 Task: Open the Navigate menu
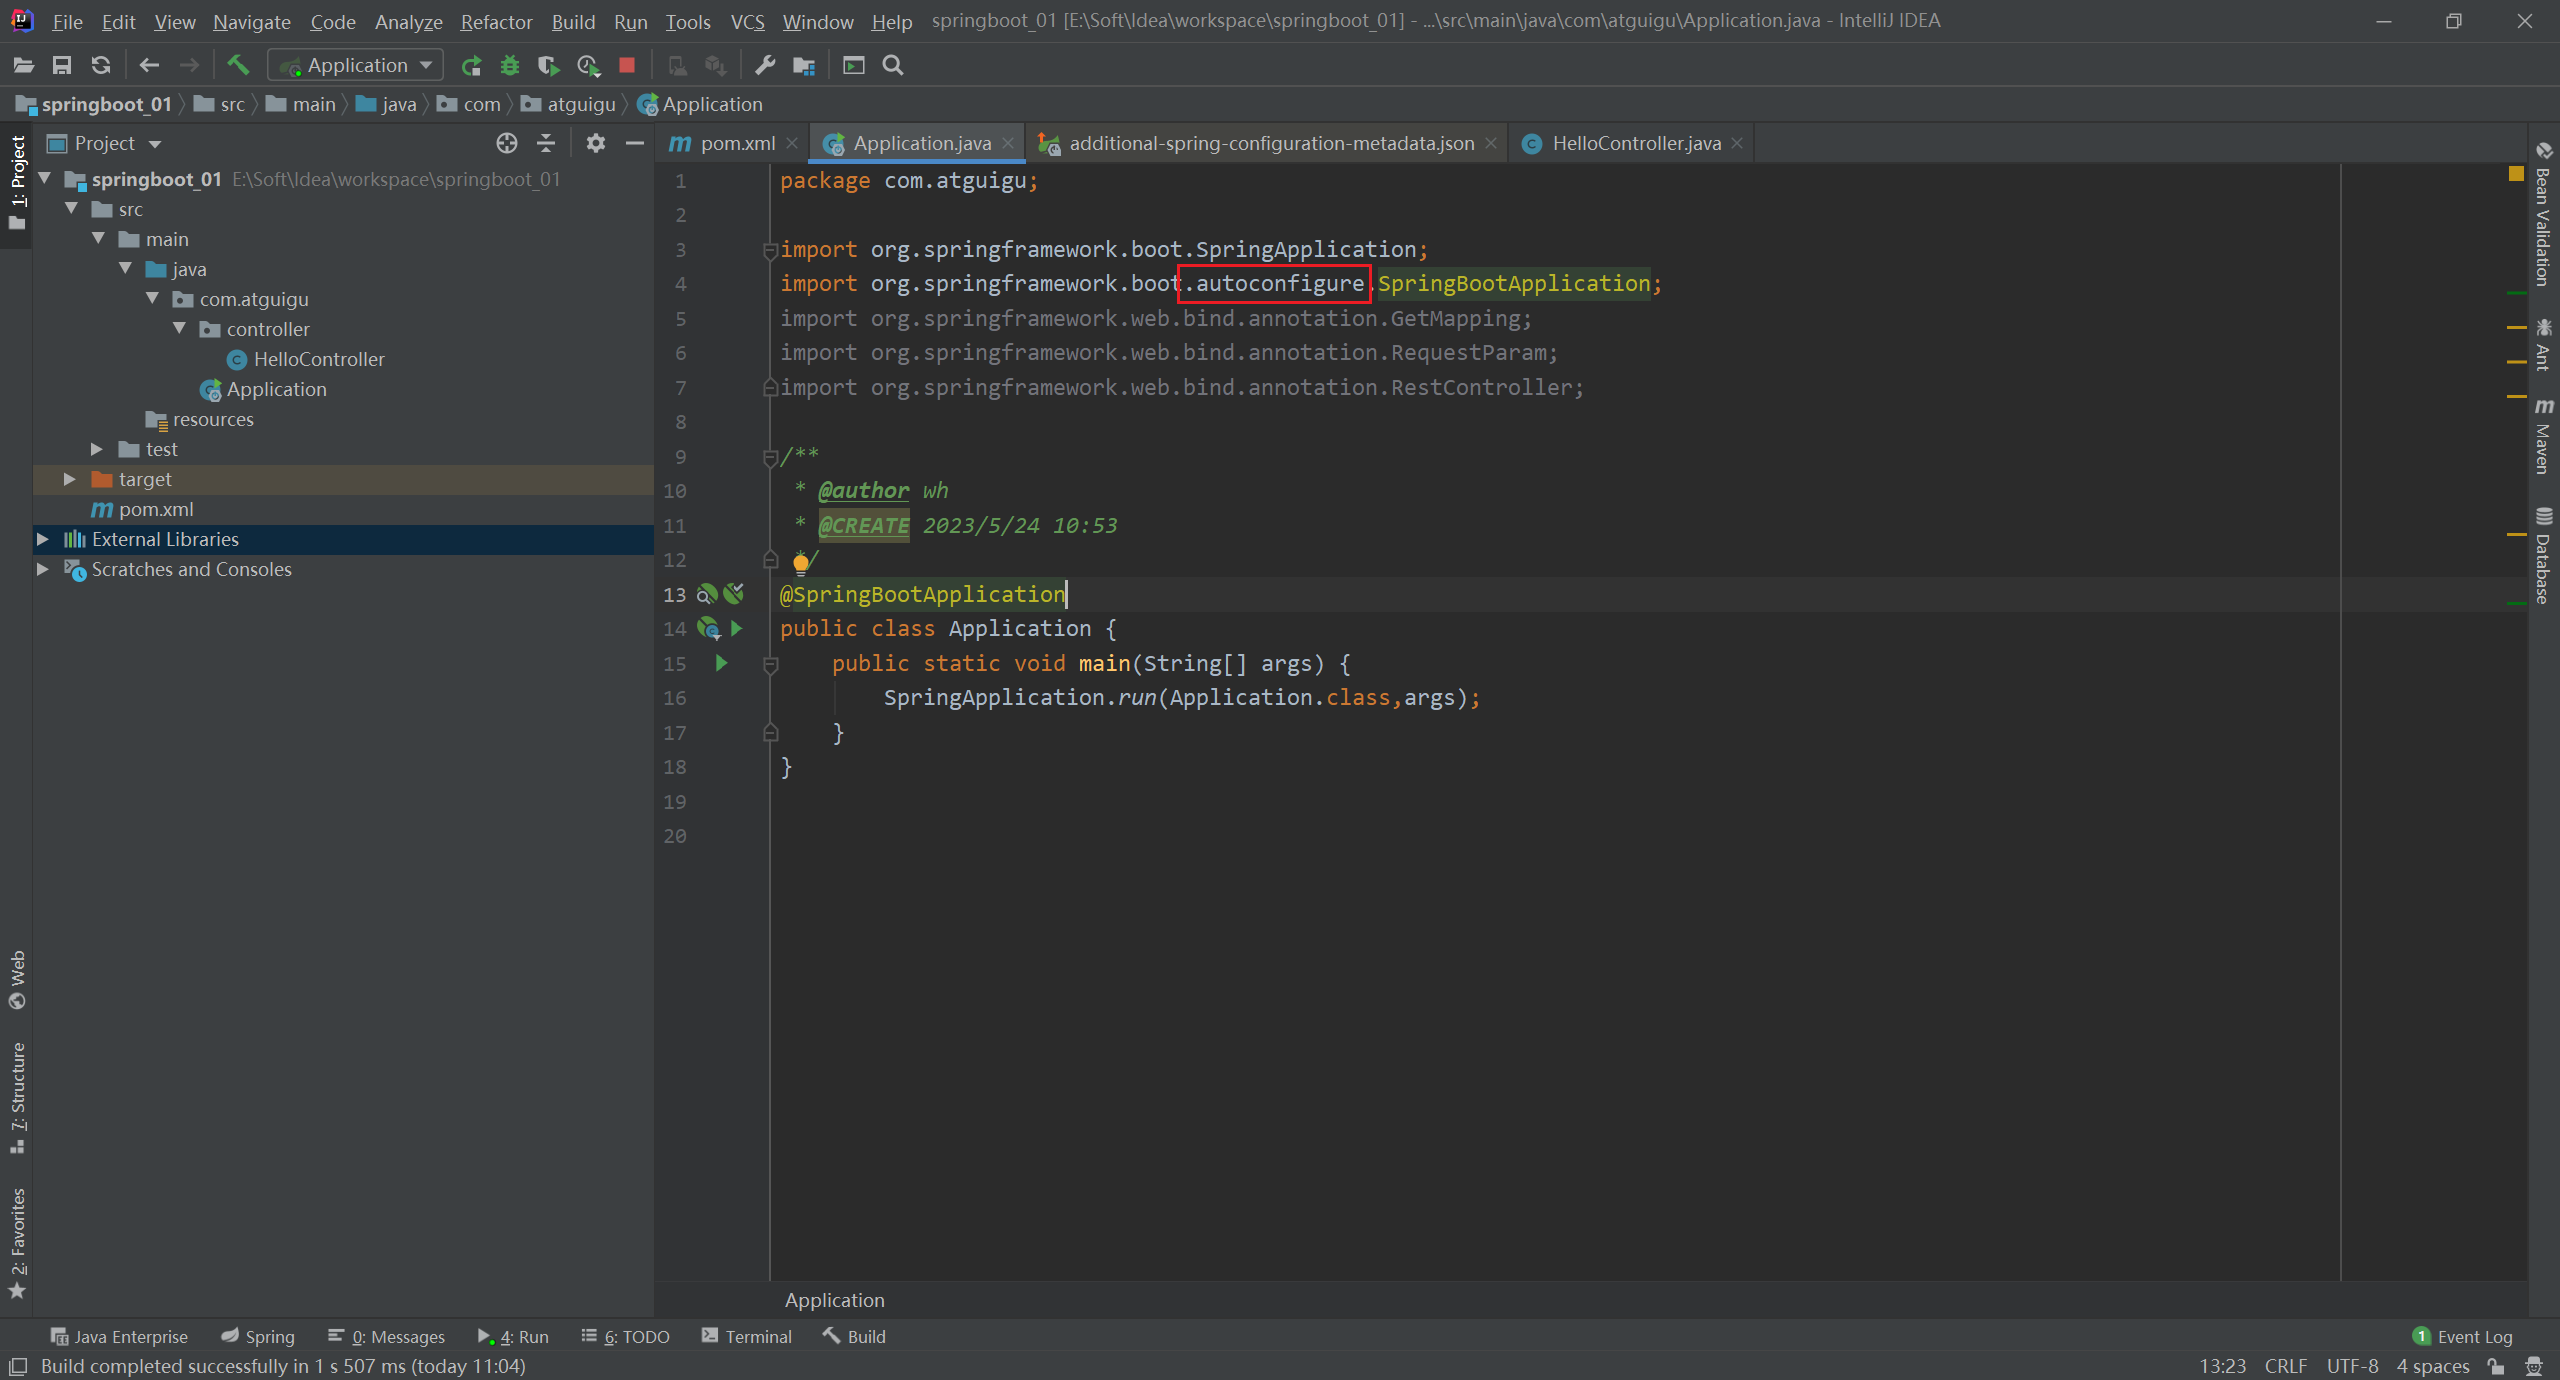[251, 21]
